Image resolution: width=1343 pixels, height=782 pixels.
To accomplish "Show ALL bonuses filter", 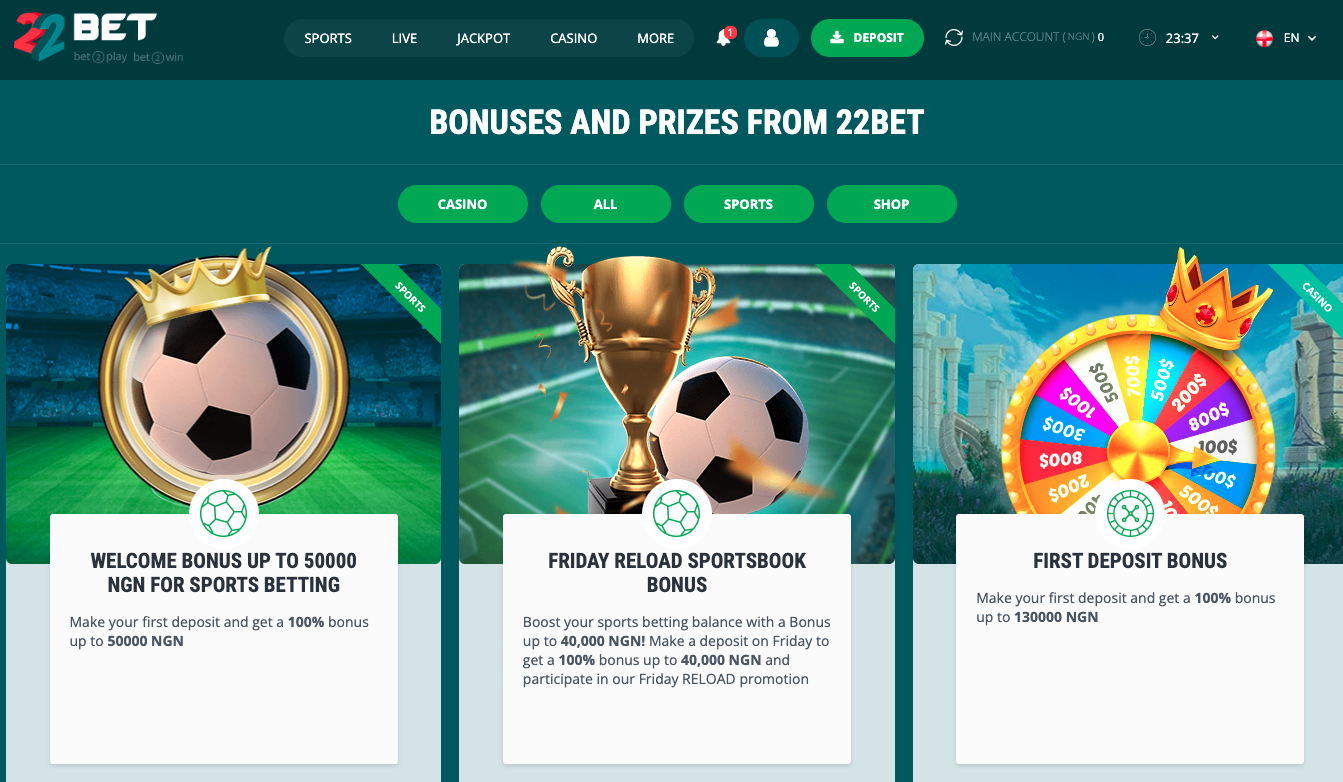I will (606, 204).
